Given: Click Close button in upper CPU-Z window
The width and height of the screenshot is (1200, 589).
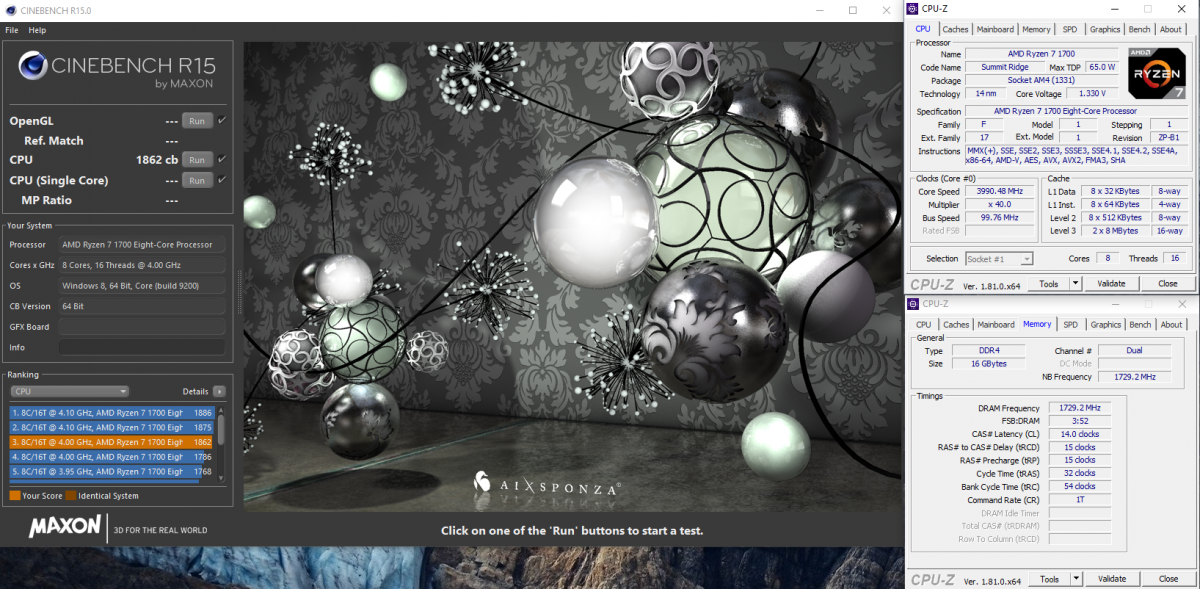Looking at the screenshot, I should pyautogui.click(x=1167, y=284).
